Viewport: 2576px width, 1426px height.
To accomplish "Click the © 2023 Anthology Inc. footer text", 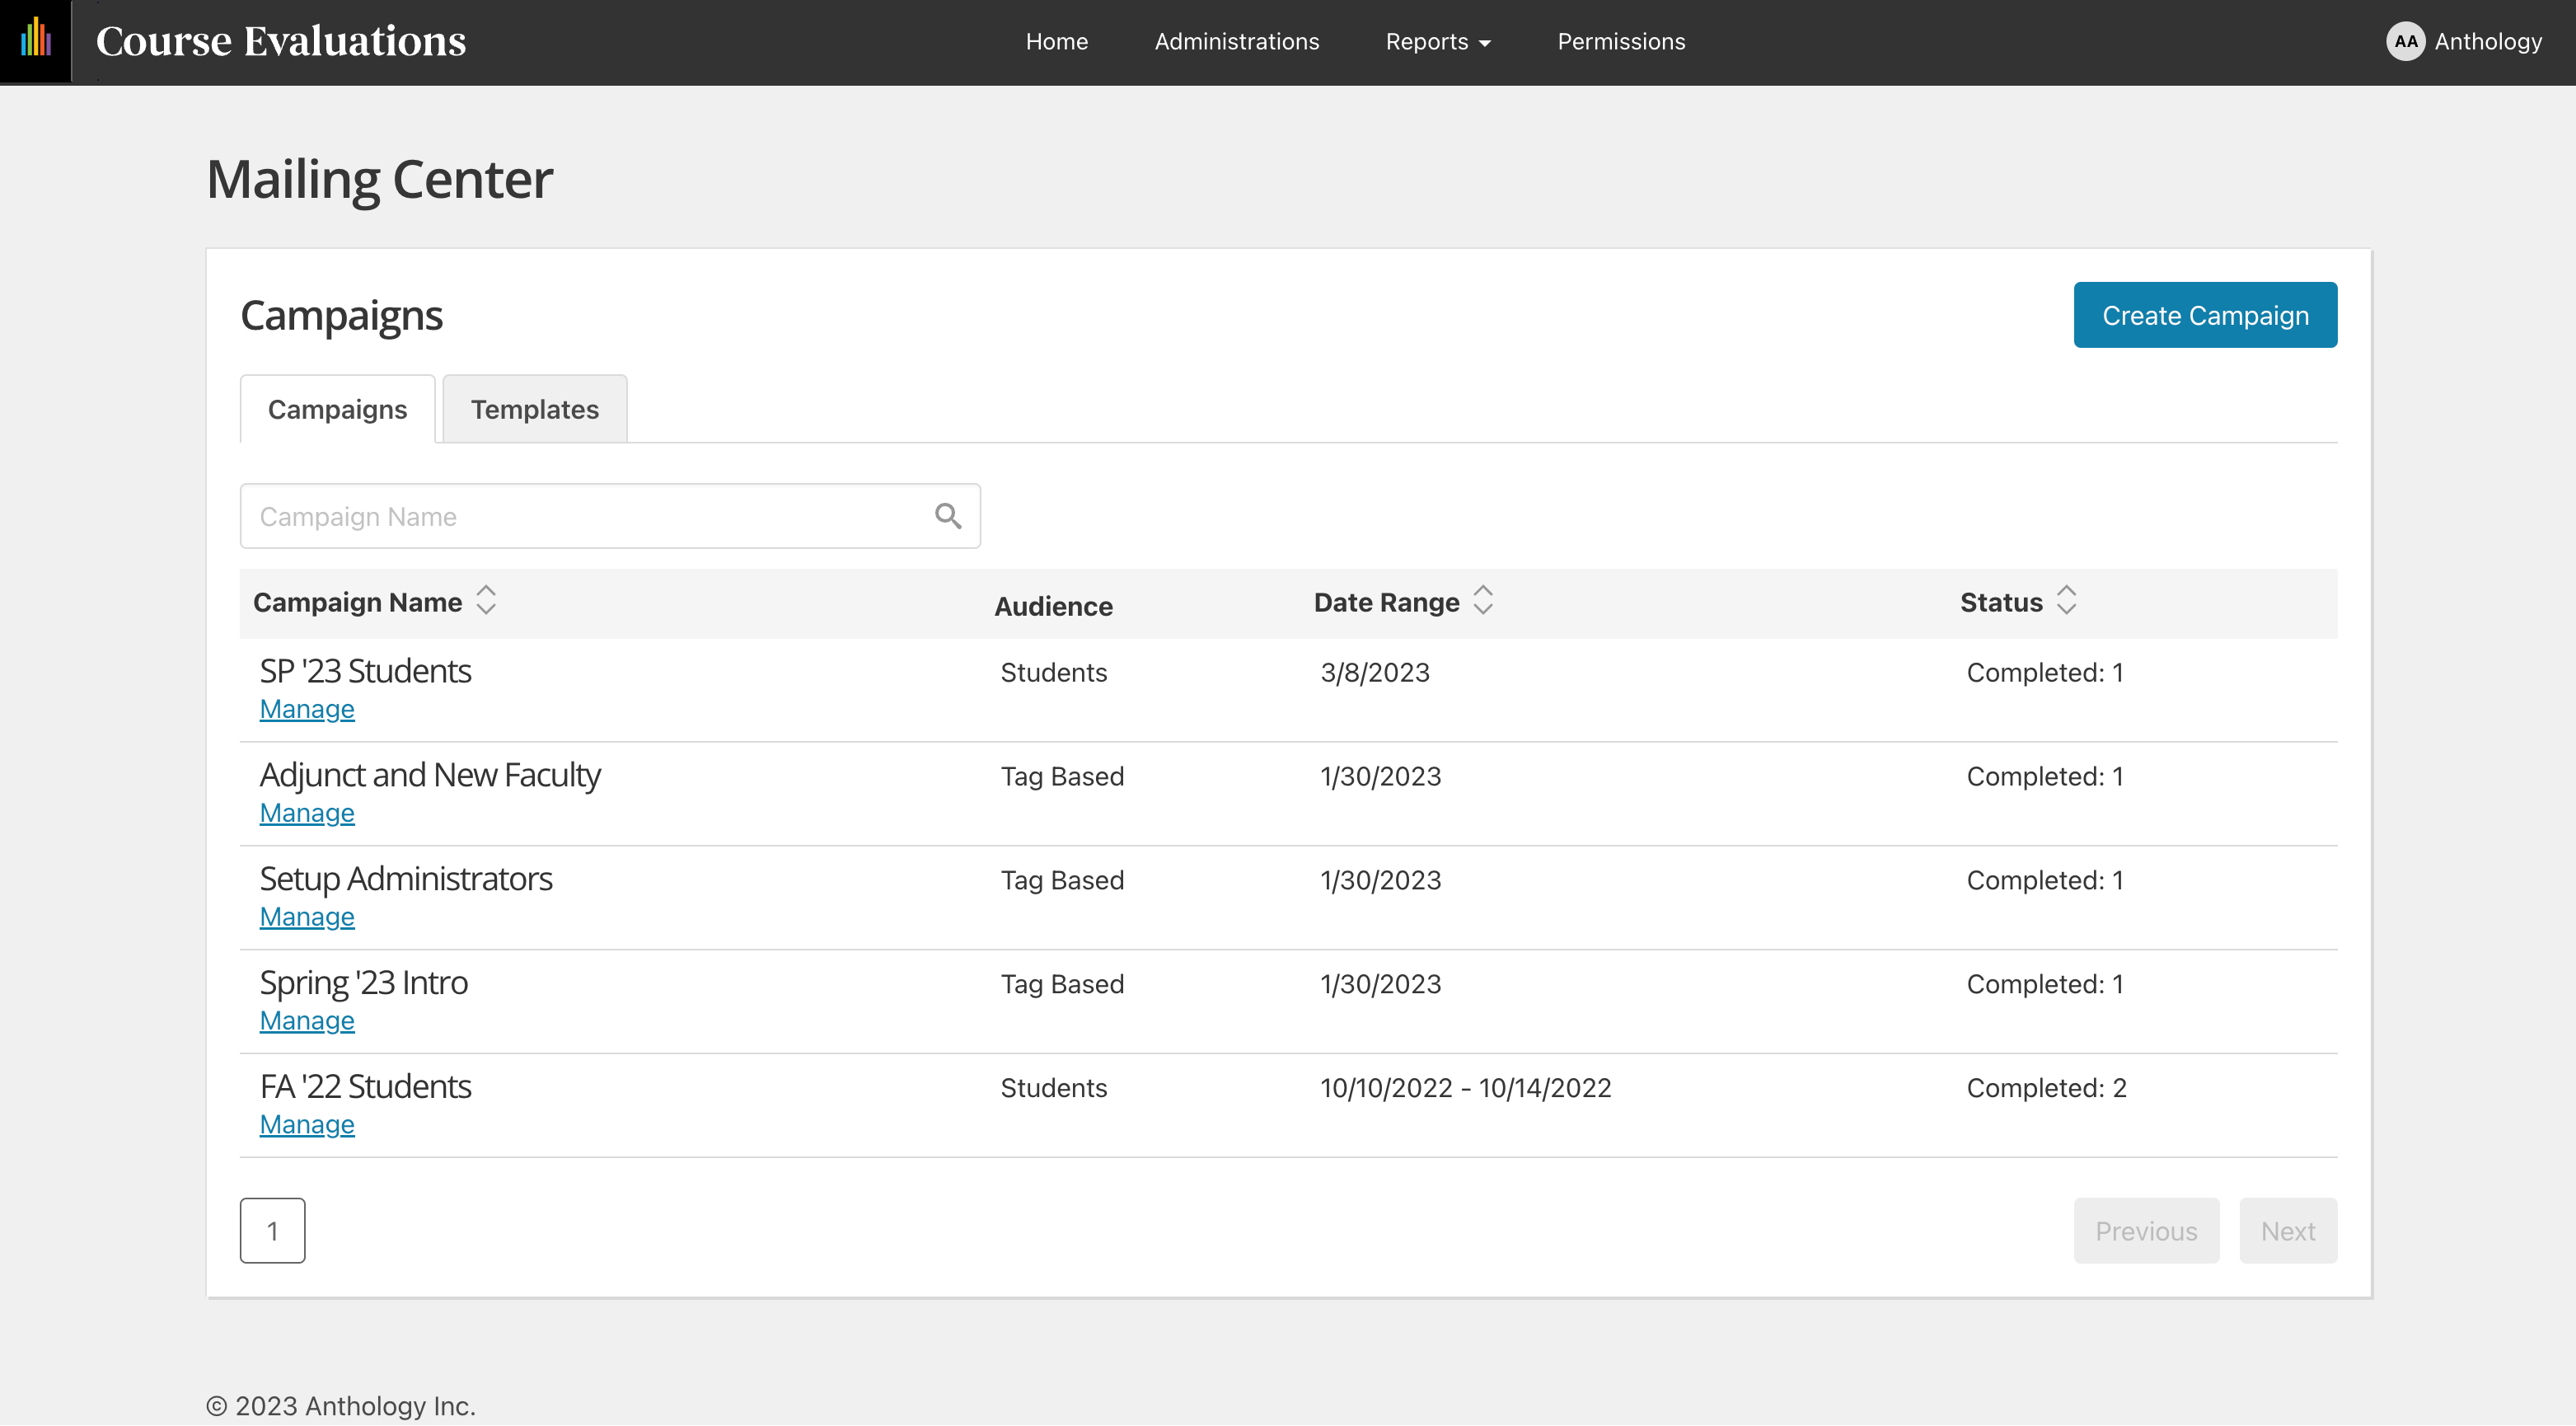I will [341, 1406].
